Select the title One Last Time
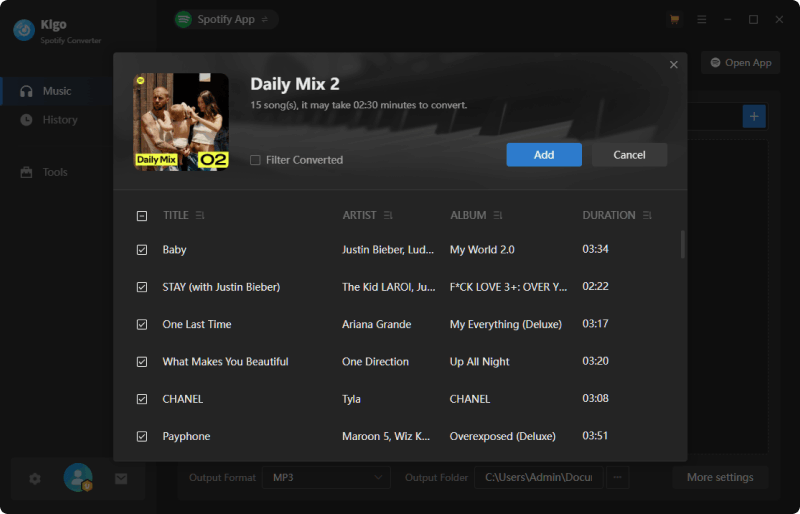 click(197, 325)
